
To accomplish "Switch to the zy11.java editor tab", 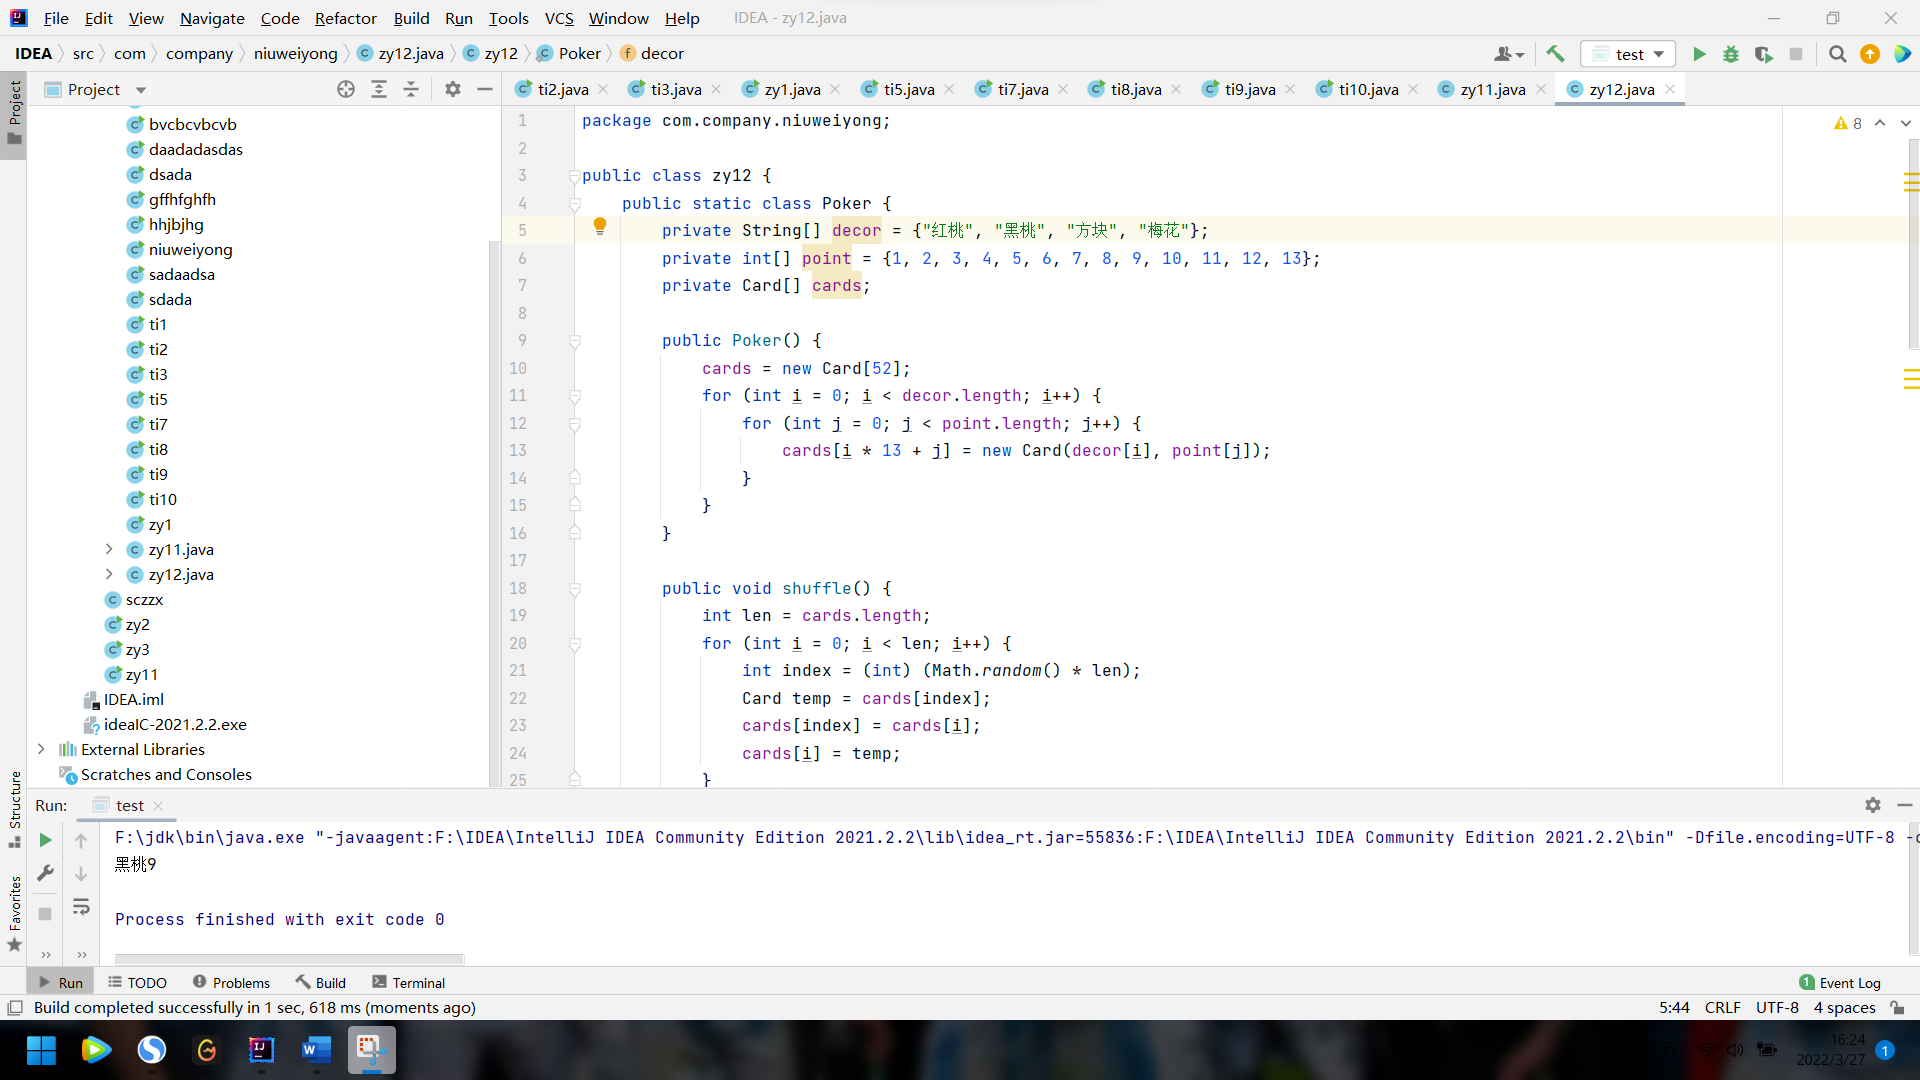I will [x=1491, y=89].
